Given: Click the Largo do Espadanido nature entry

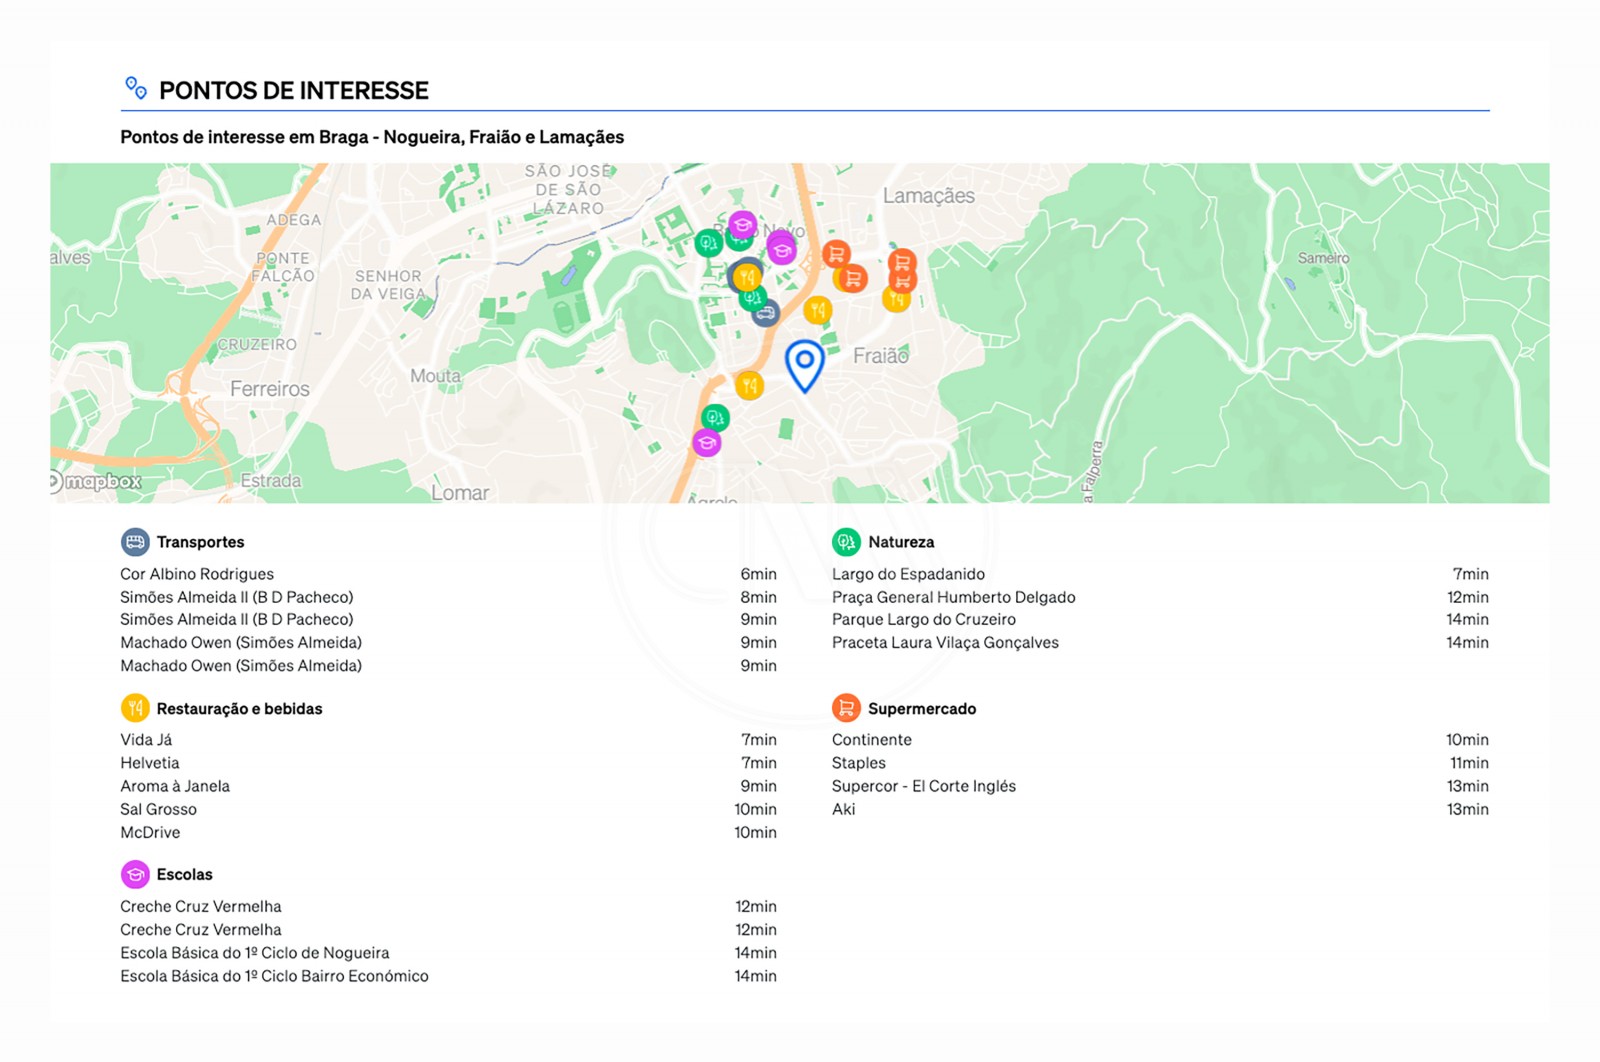Looking at the screenshot, I should tap(907, 574).
